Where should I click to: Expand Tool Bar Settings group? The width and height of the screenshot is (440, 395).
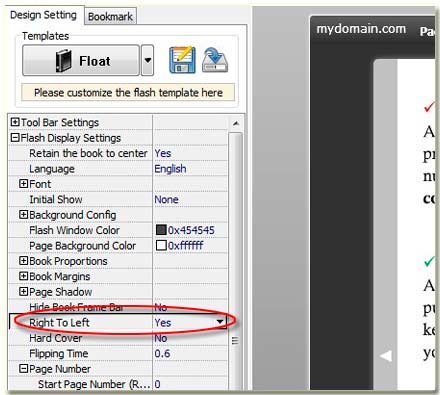click(15, 122)
